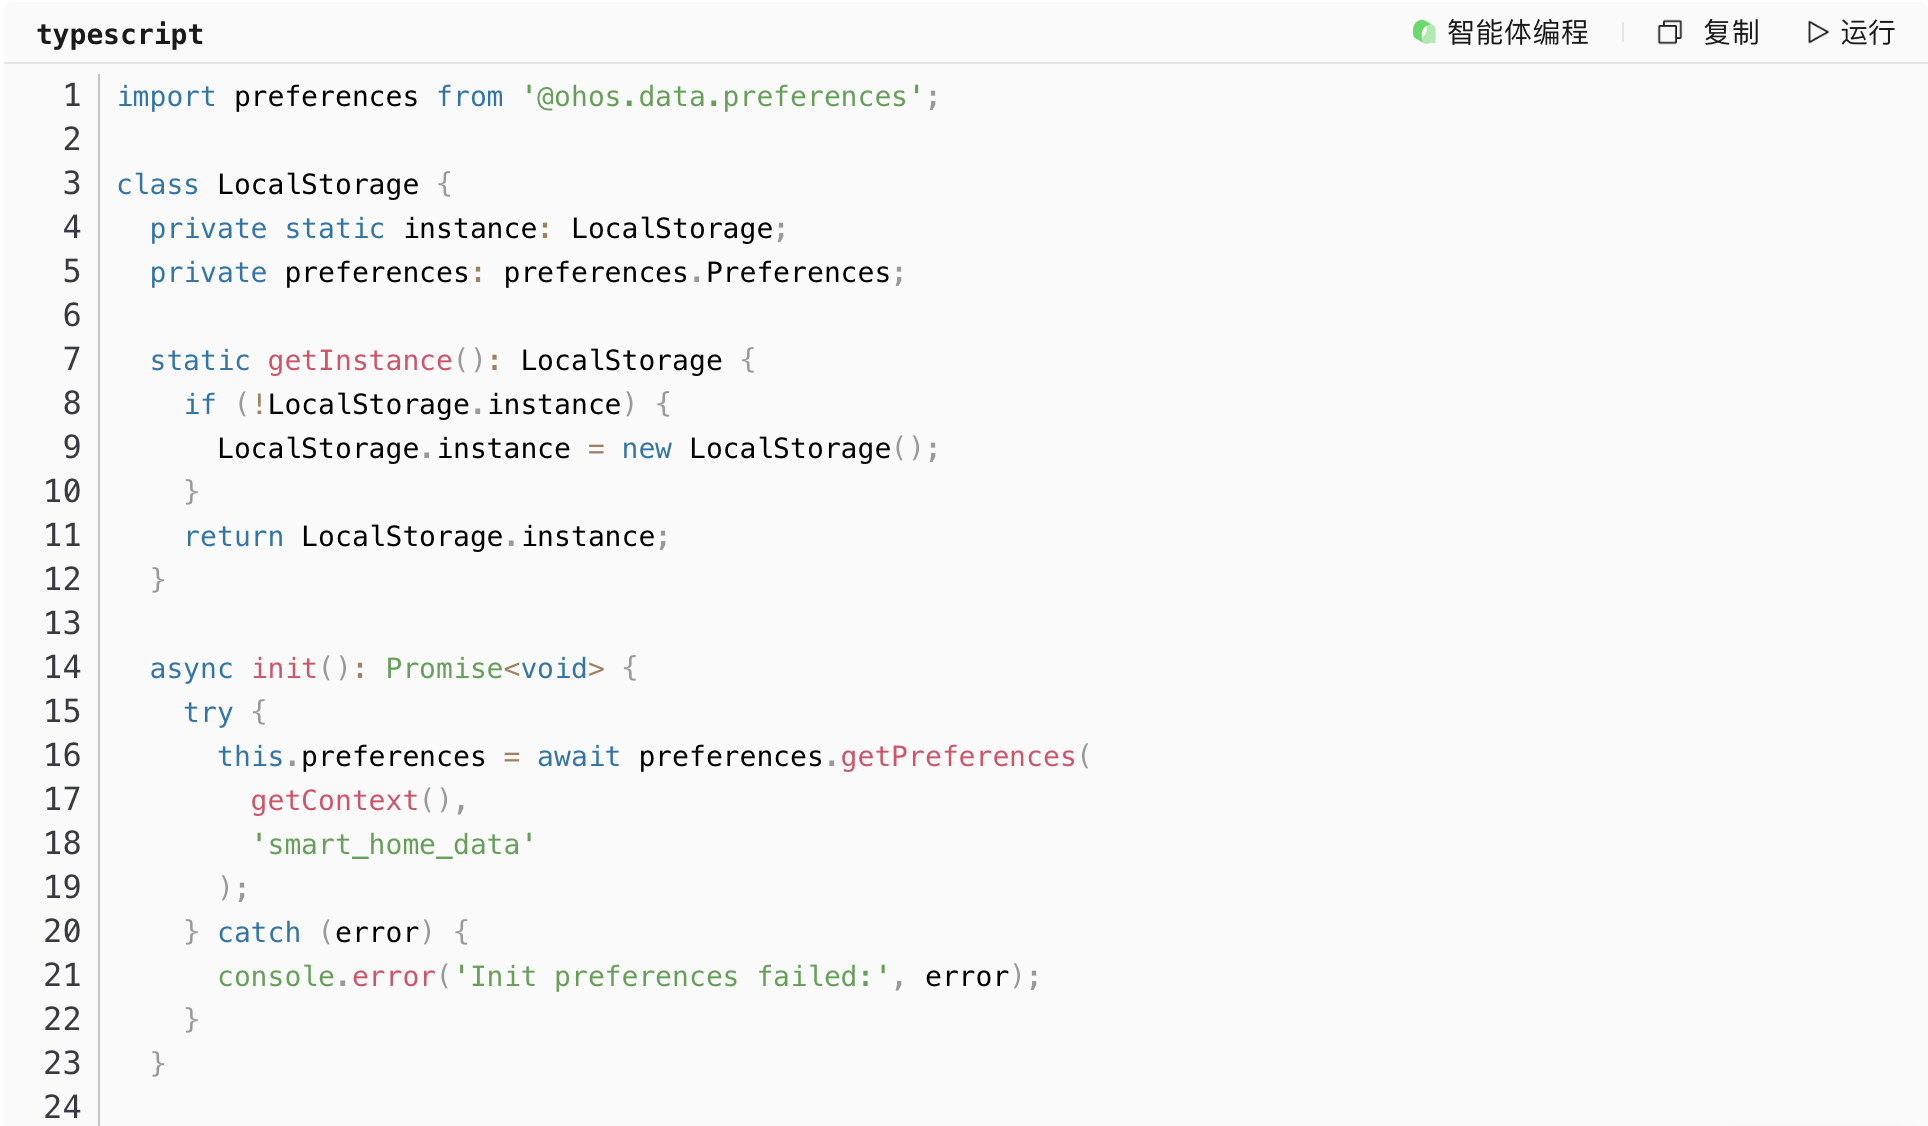This screenshot has width=1928, height=1126.
Task: Click the copy icon beside 复制
Action: coord(1669,33)
